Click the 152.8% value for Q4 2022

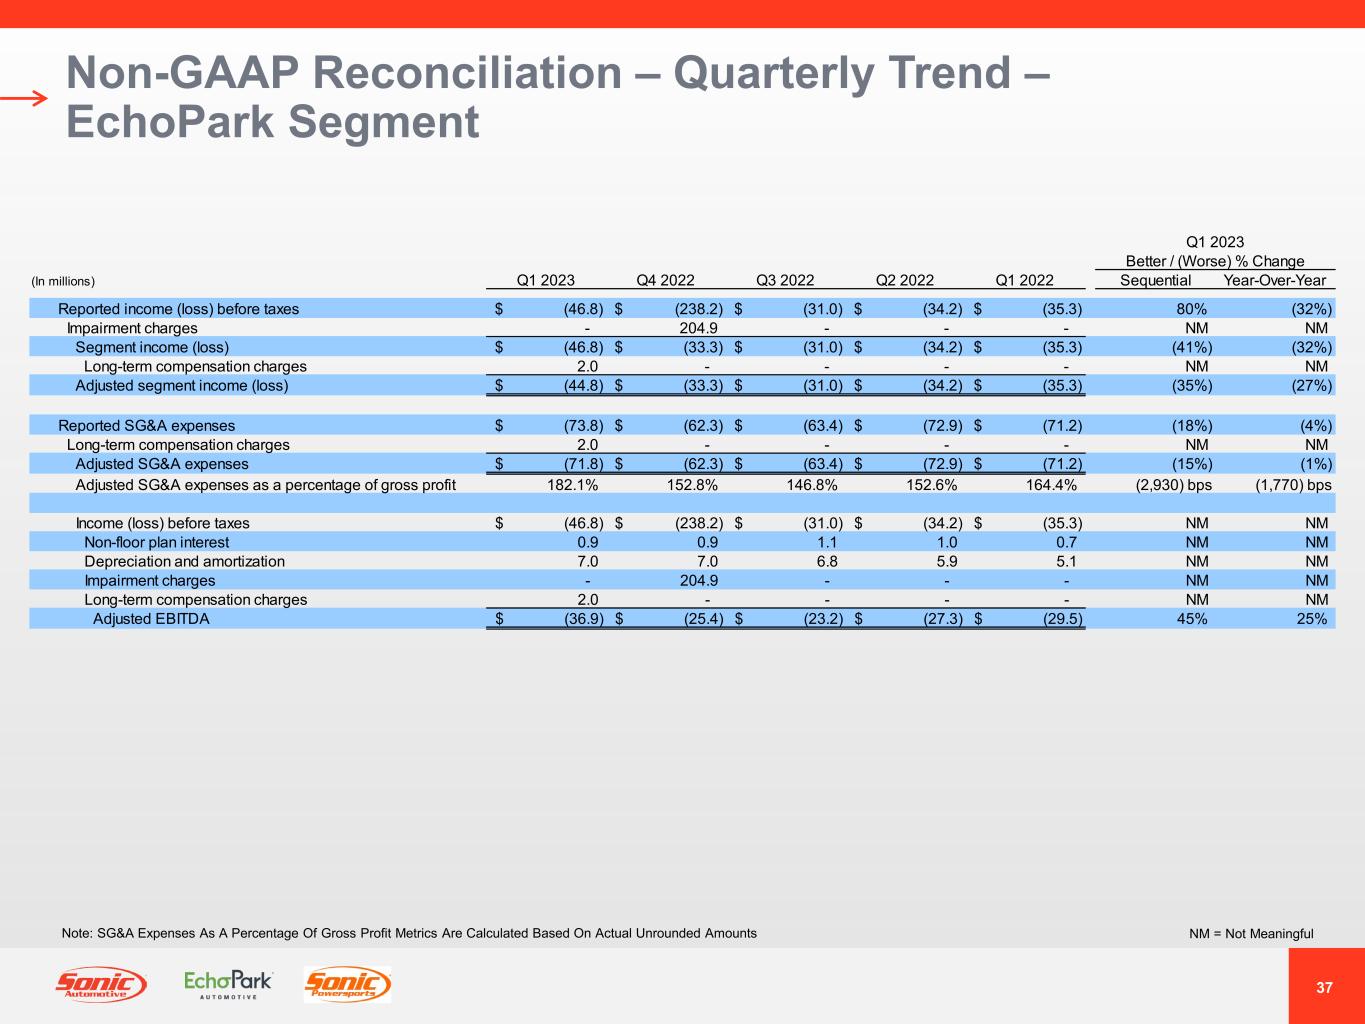[x=692, y=485]
